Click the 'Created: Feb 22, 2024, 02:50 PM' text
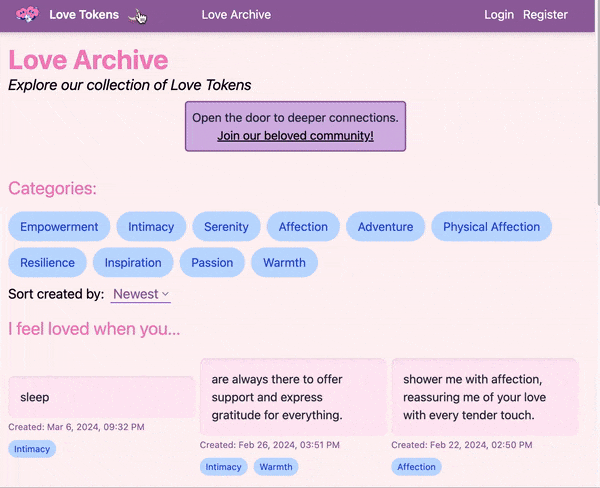 (461, 445)
